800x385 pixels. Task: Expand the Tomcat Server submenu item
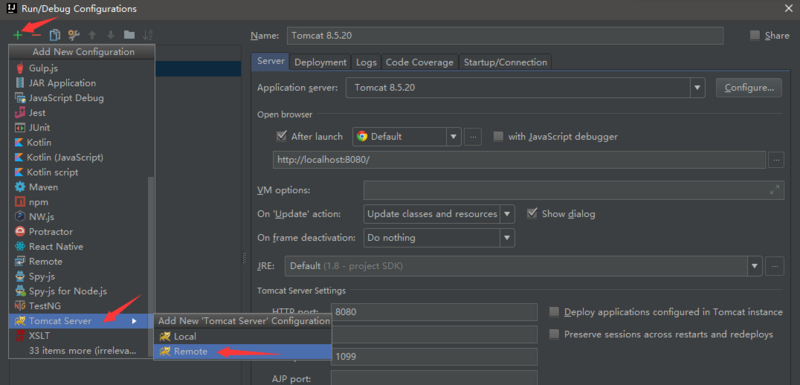pyautogui.click(x=82, y=321)
